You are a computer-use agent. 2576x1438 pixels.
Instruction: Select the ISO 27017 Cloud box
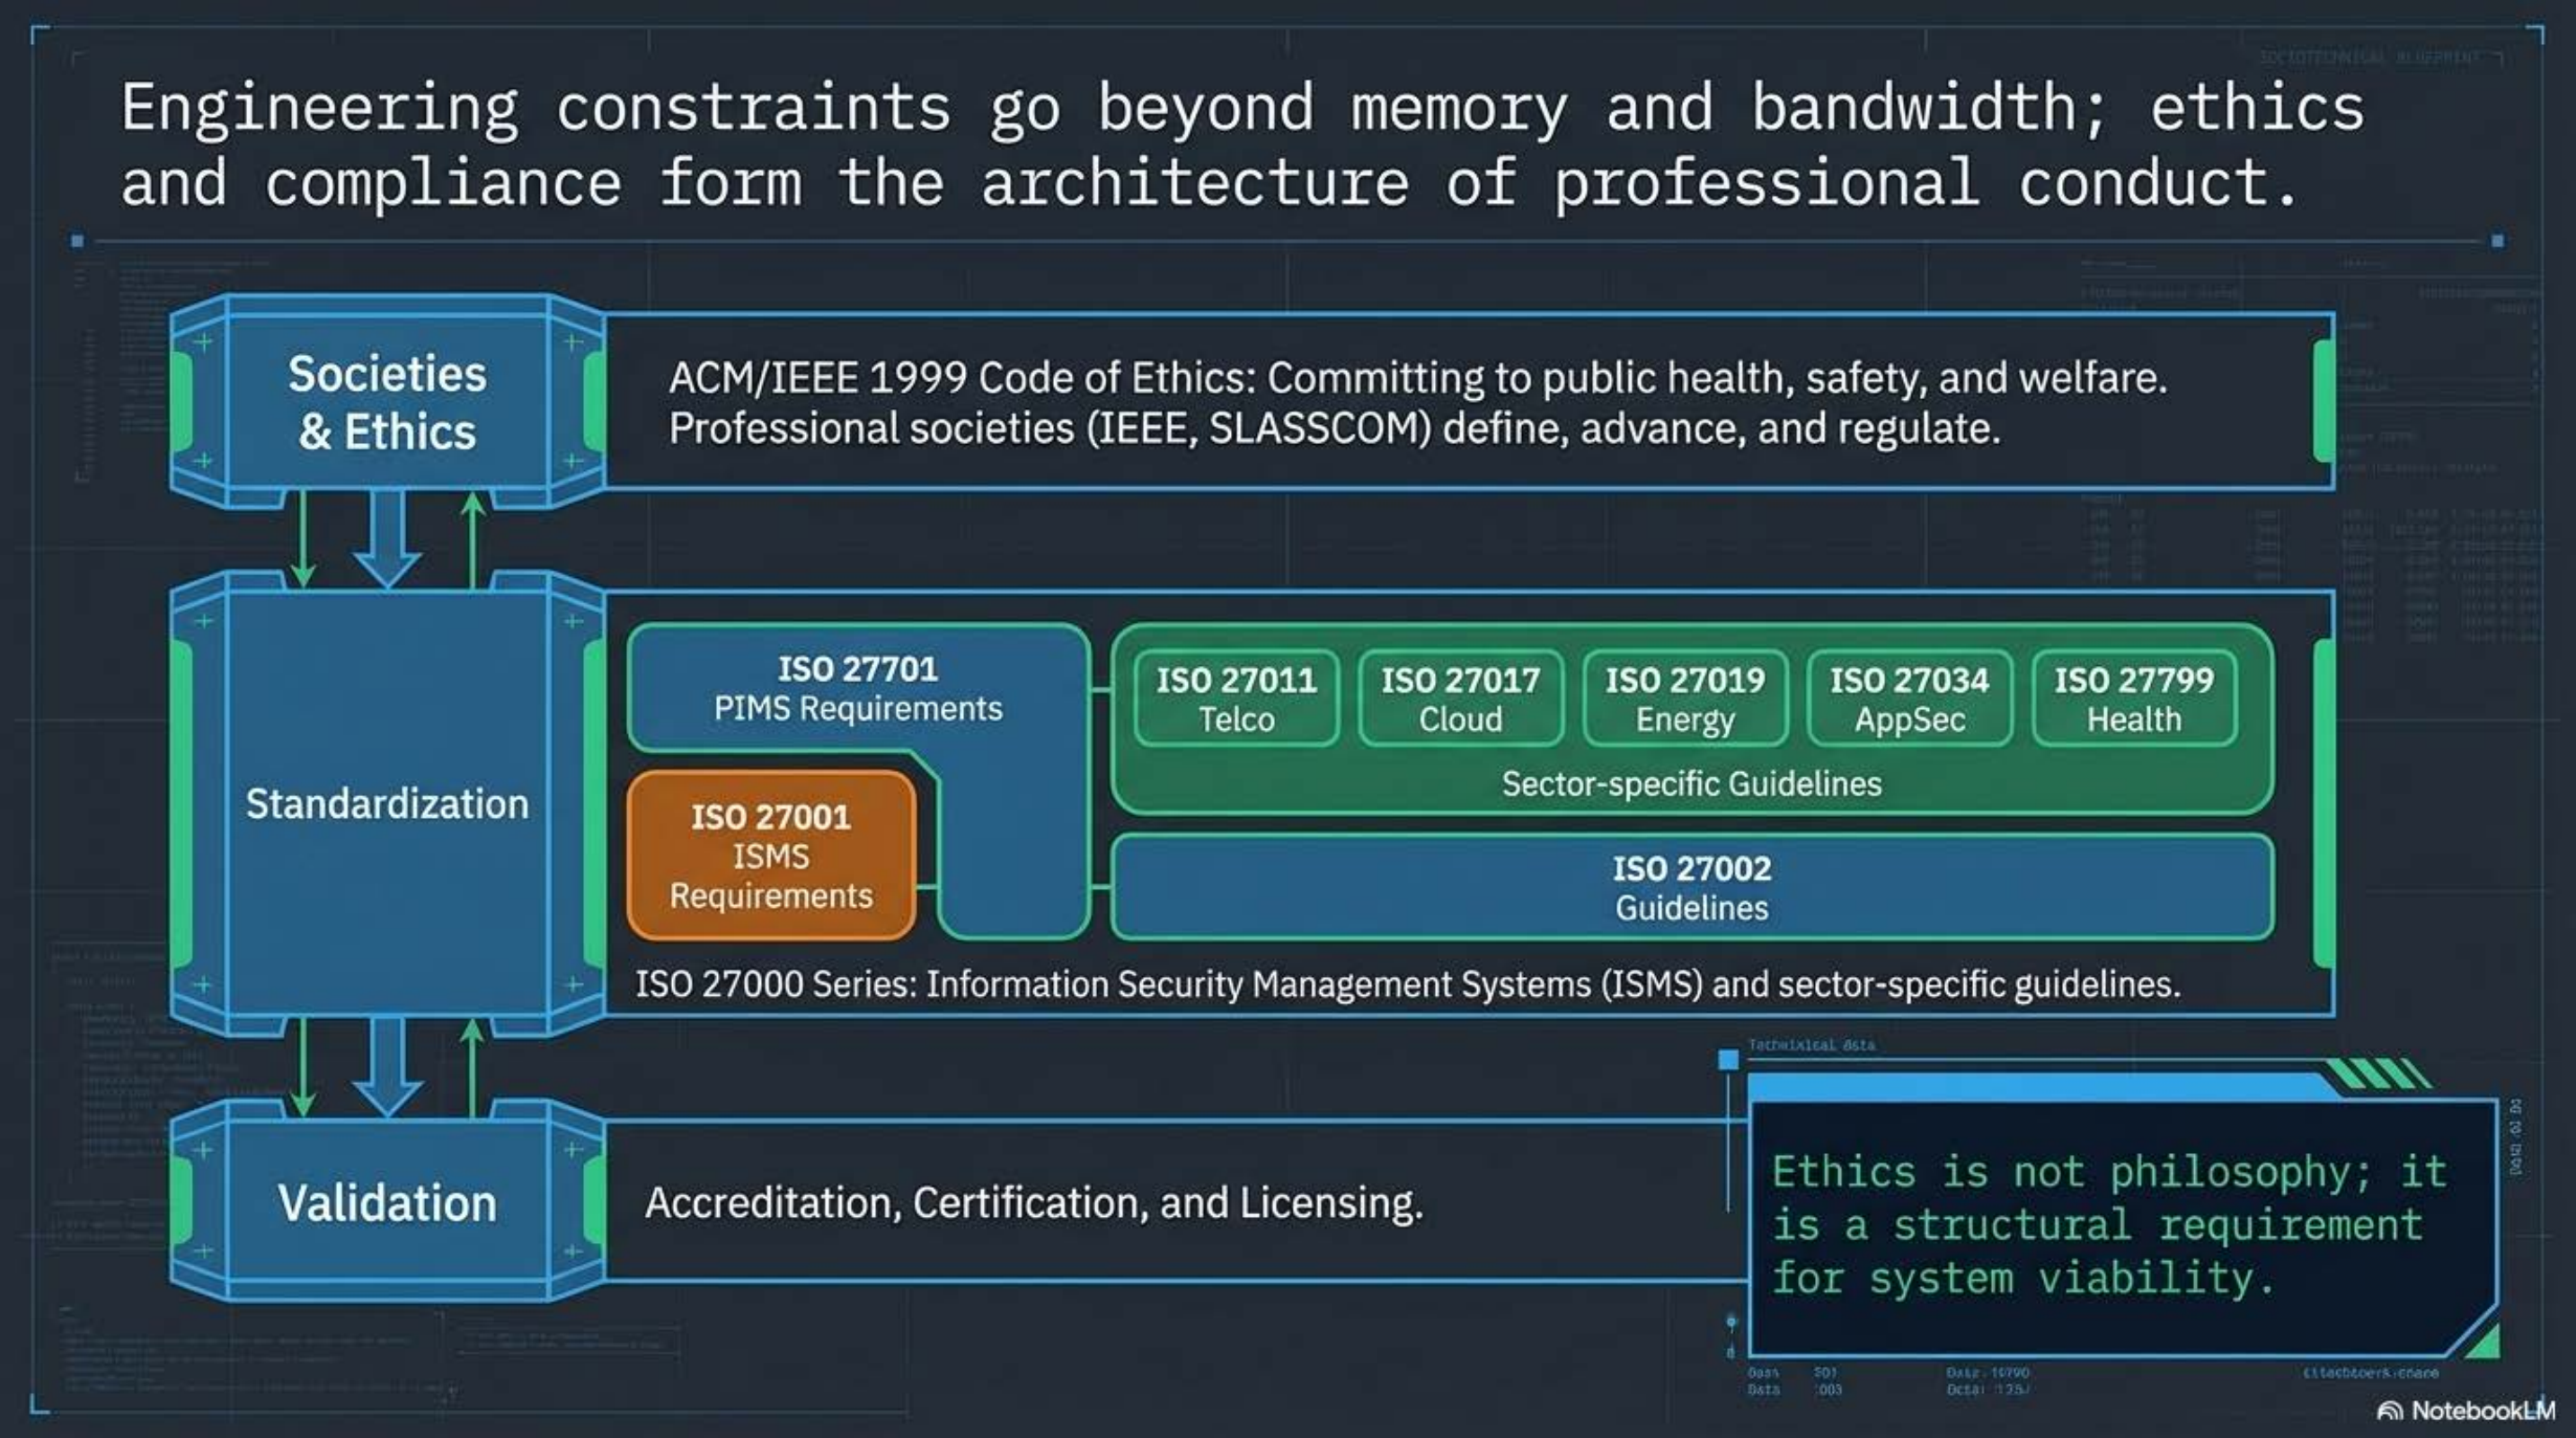pos(1460,698)
